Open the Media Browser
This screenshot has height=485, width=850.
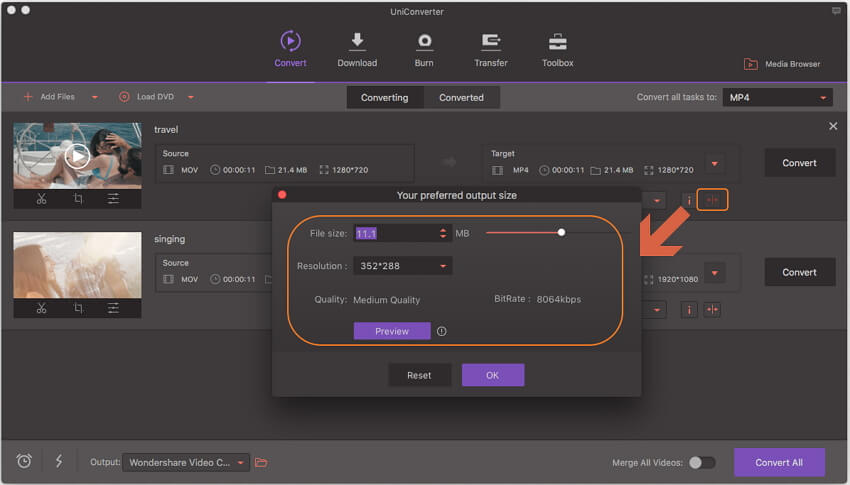(782, 64)
